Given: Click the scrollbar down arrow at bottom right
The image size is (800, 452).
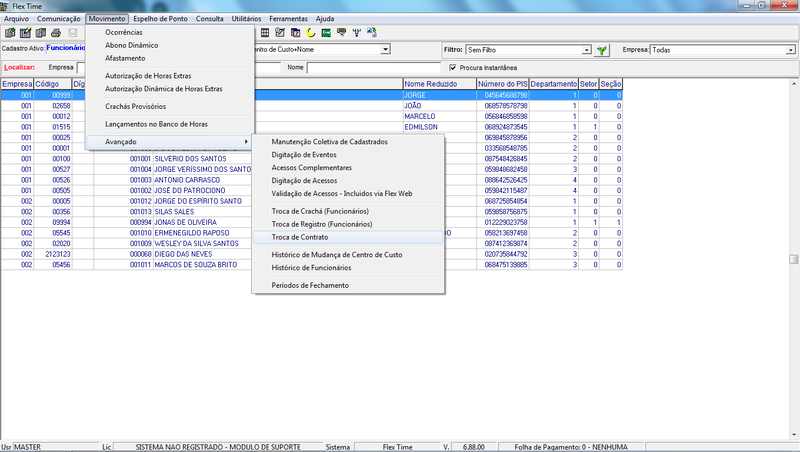Looking at the screenshot, I should tap(794, 435).
